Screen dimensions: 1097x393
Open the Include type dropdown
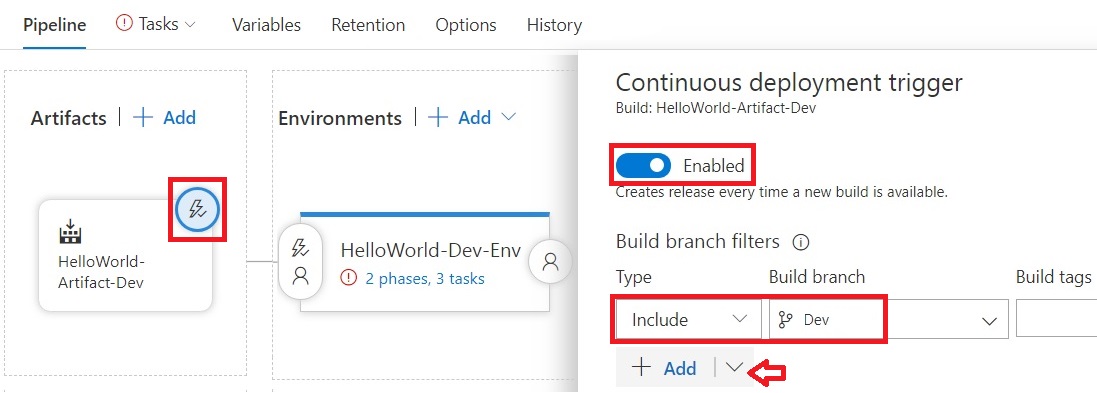688,320
